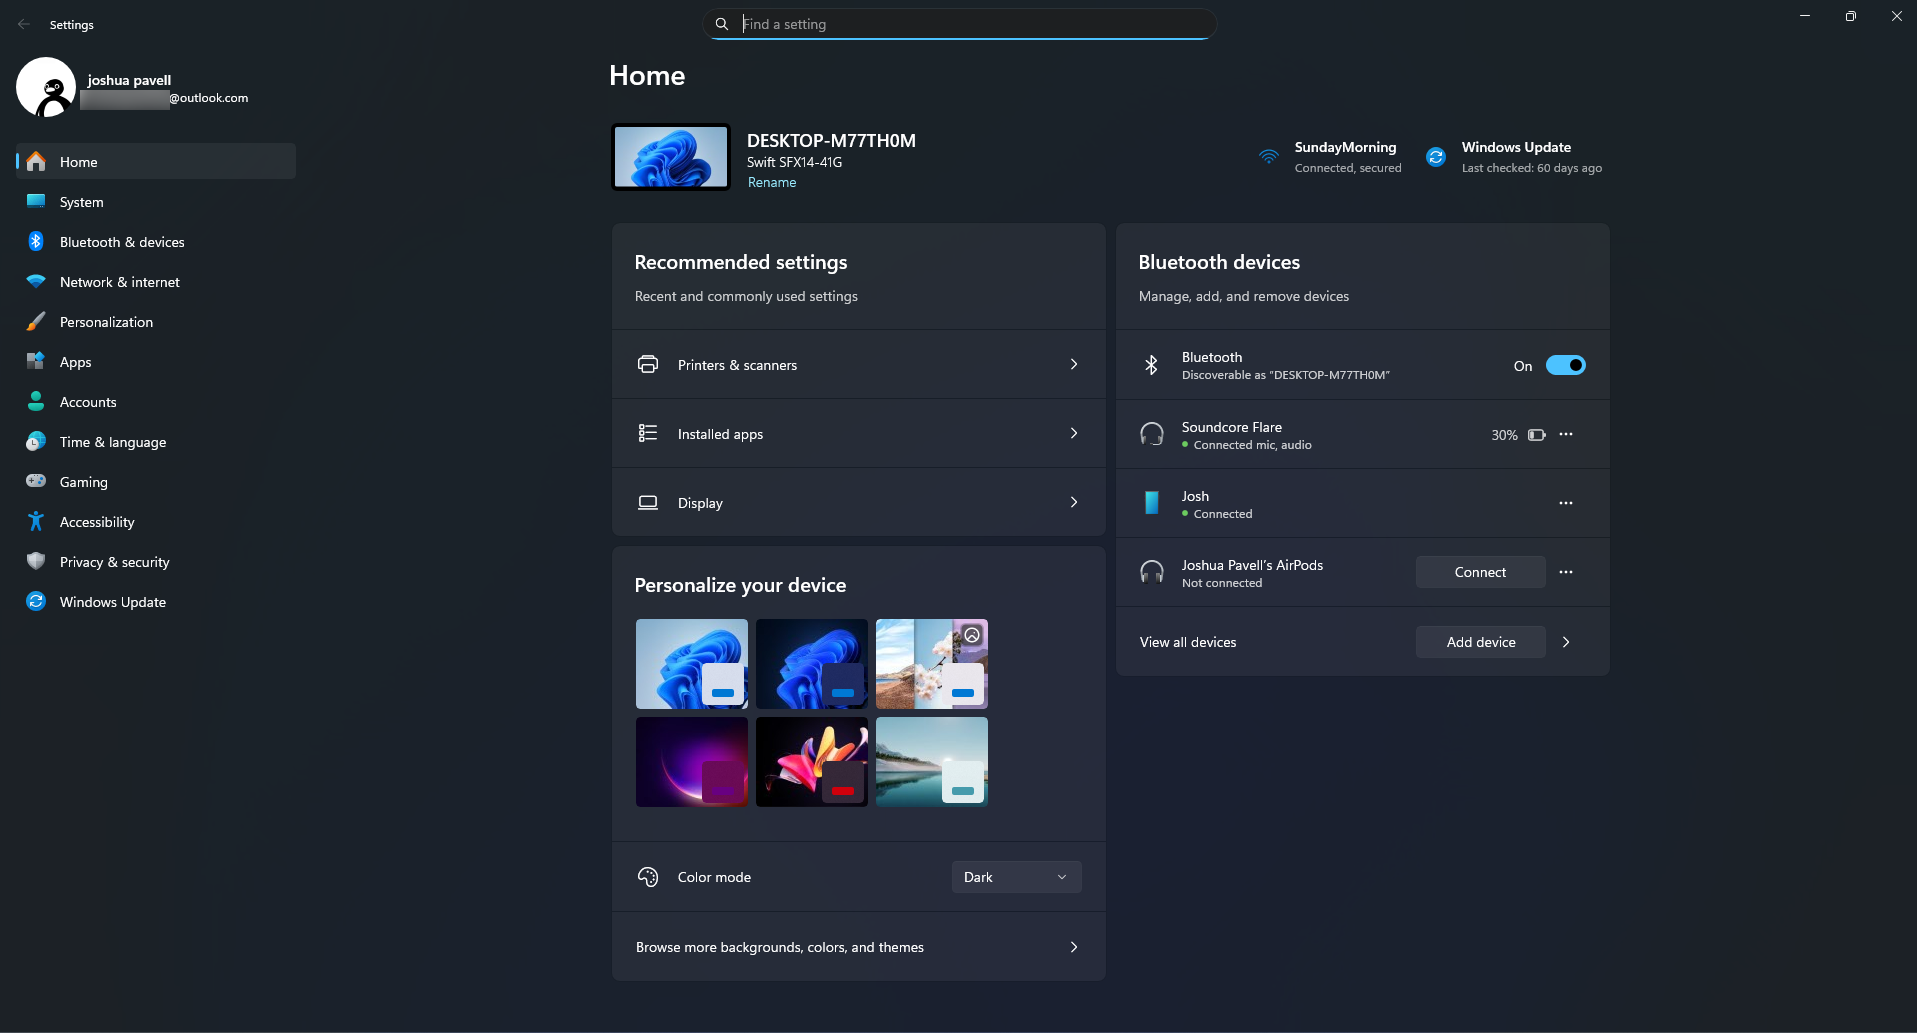Click the Personalization paintbrush icon
Viewport: 1917px width, 1033px height.
coord(36,321)
